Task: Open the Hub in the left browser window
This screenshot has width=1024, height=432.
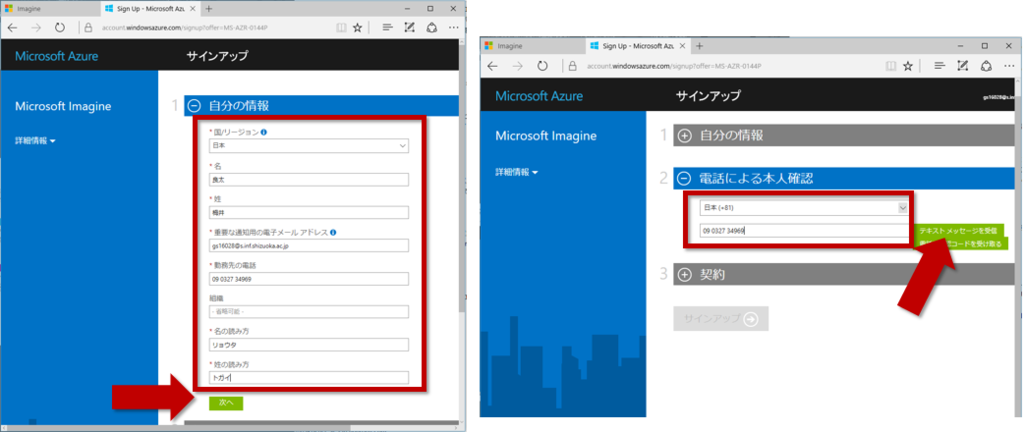Action: 387,28
